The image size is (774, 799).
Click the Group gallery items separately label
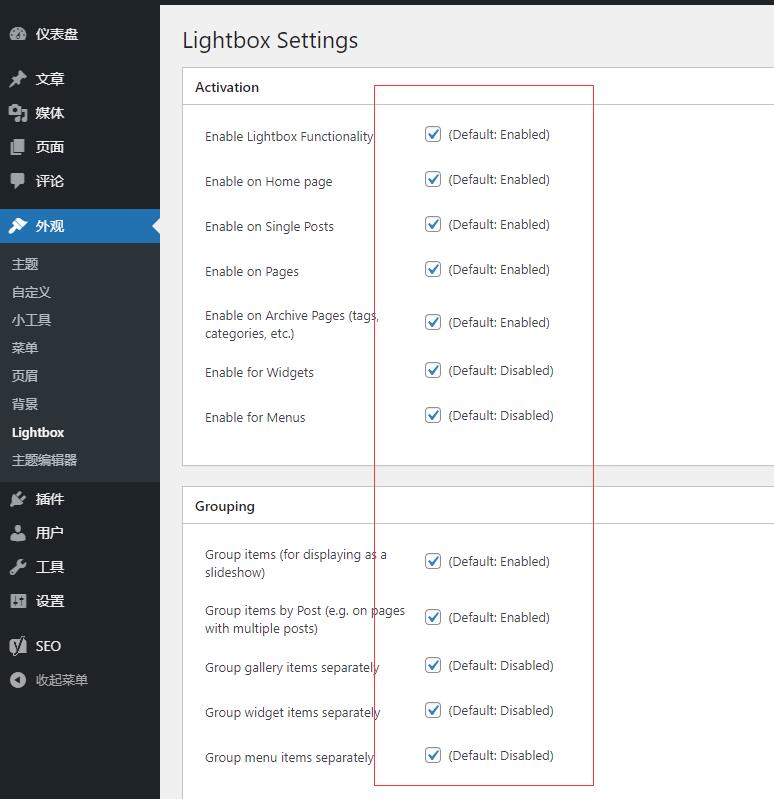click(x=292, y=668)
